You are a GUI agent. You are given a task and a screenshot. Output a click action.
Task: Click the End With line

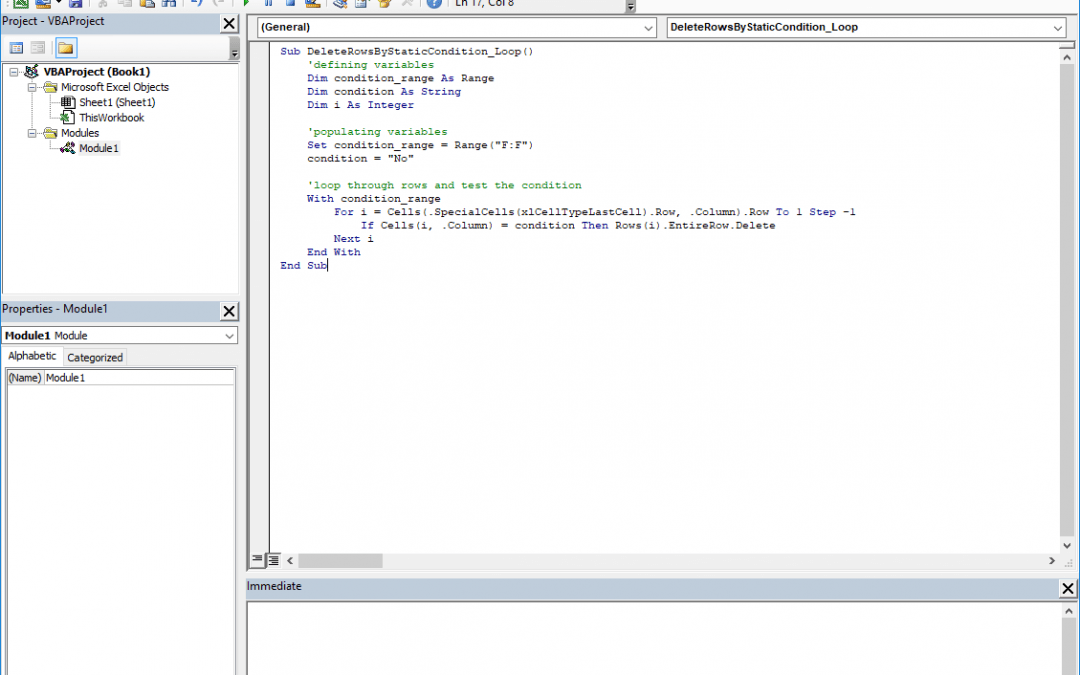[x=333, y=252]
